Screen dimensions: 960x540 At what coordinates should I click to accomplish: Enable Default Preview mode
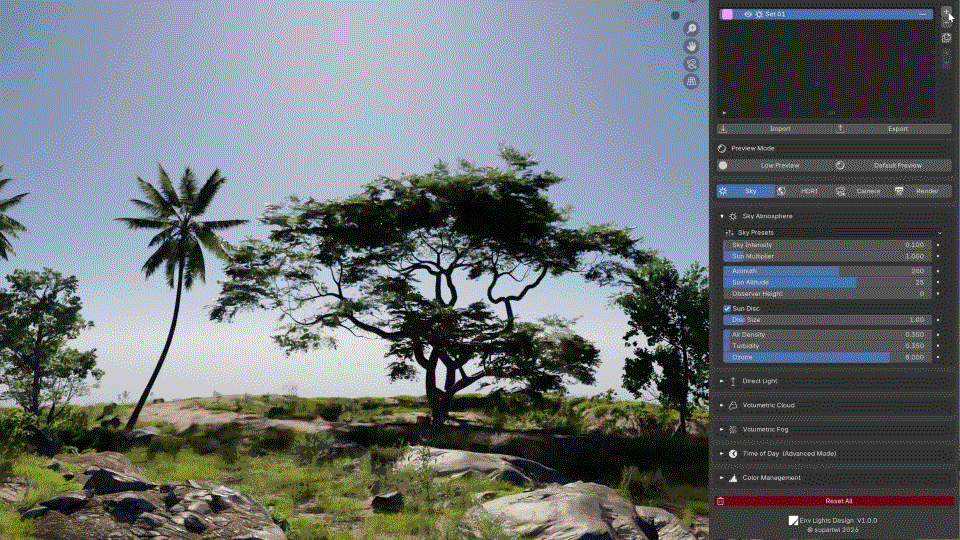click(x=893, y=165)
